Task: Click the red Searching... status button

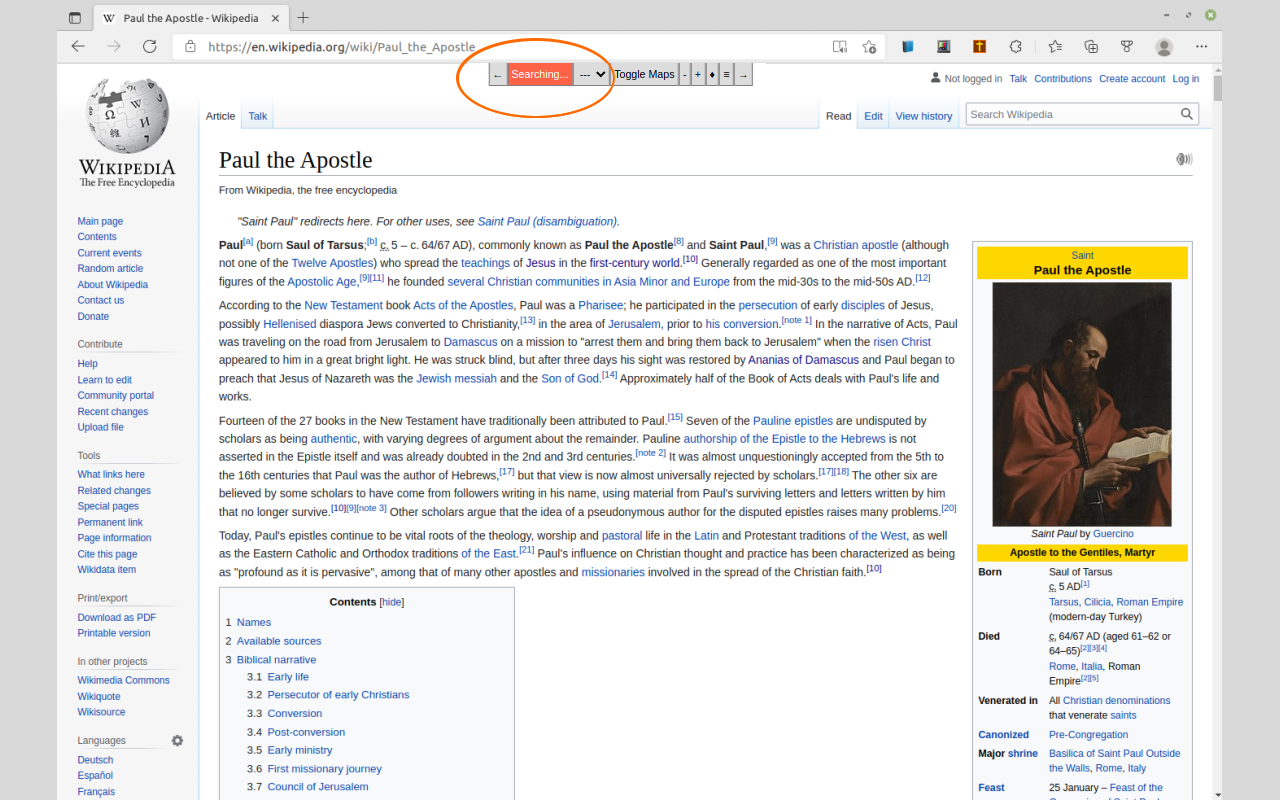Action: point(540,74)
